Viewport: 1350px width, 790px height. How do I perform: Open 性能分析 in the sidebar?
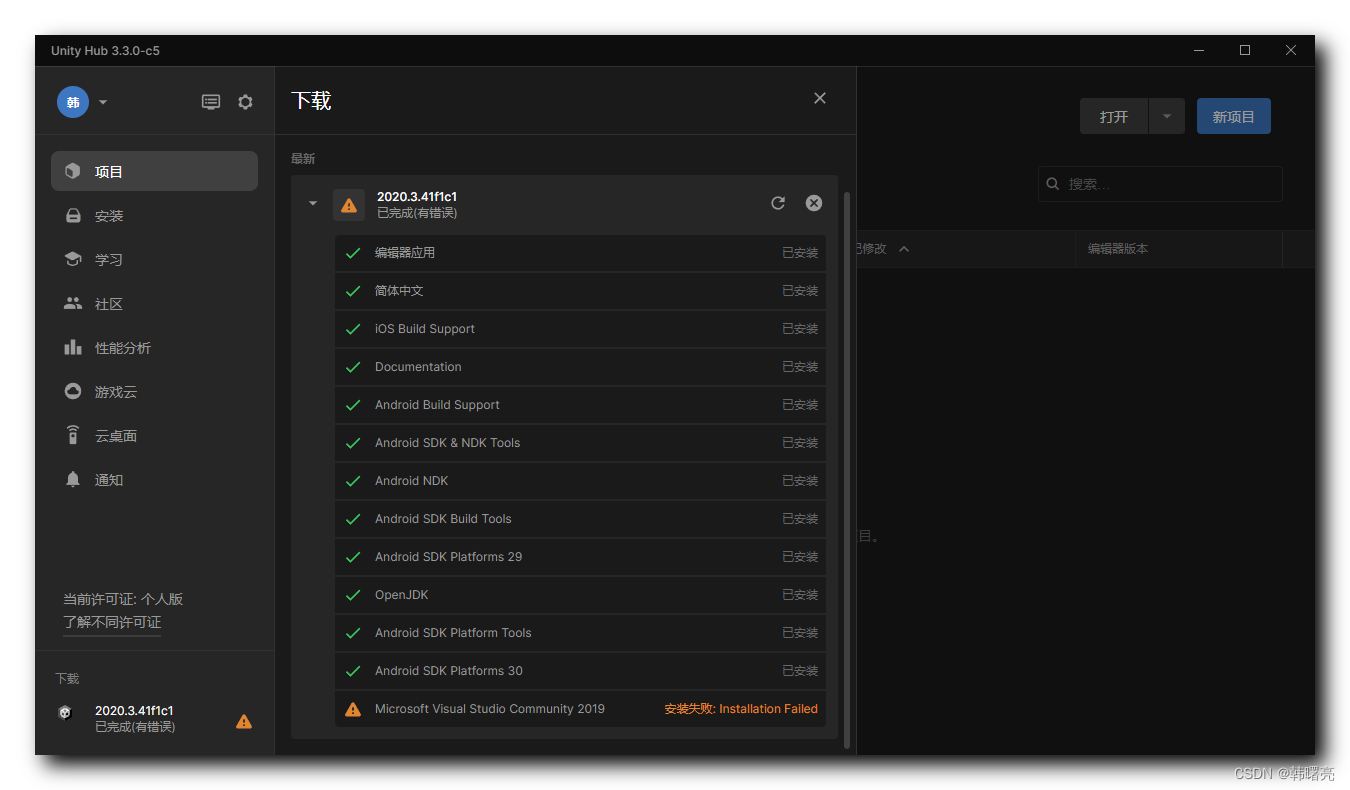pyautogui.click(x=154, y=347)
